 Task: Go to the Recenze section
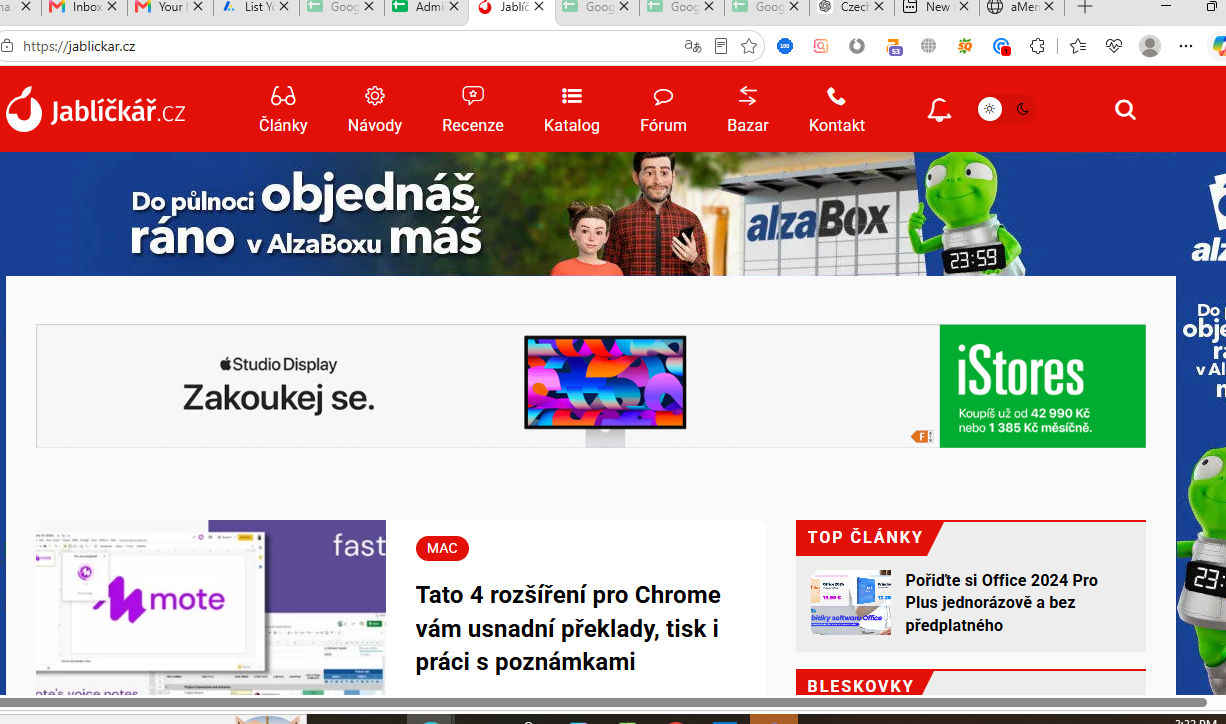coord(473,109)
